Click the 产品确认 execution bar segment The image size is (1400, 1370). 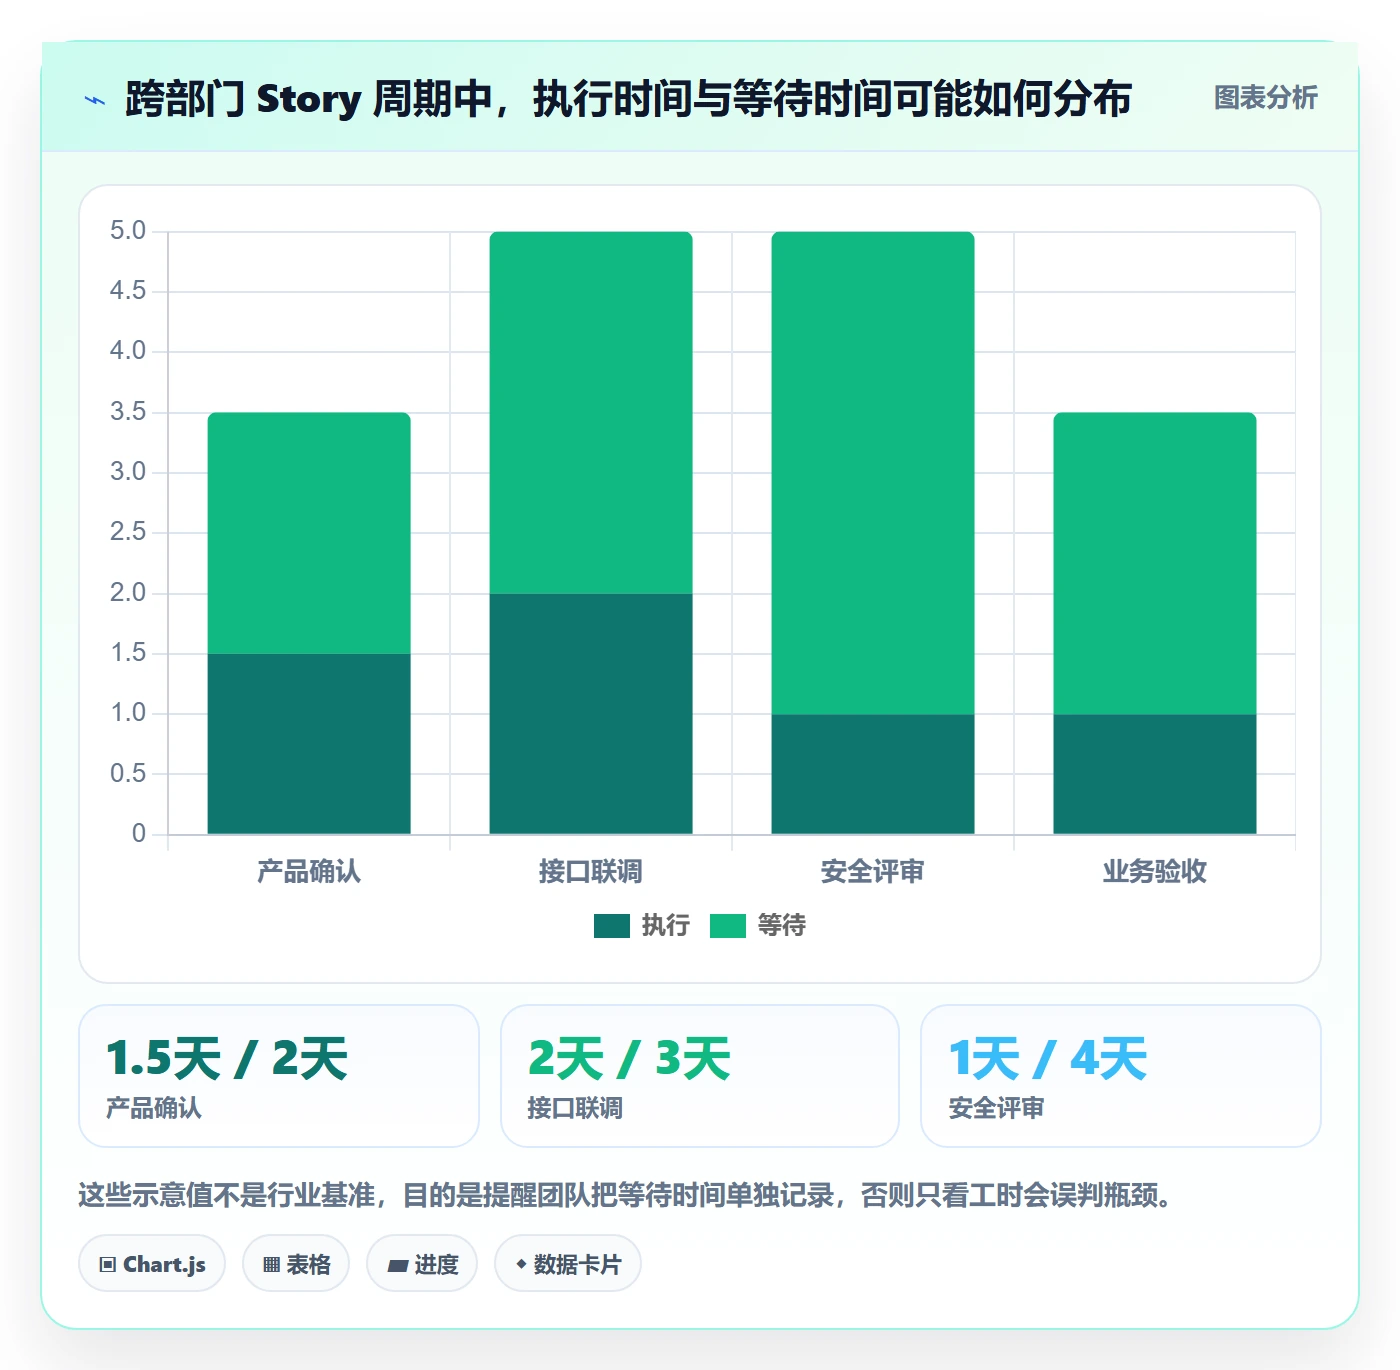click(x=309, y=744)
